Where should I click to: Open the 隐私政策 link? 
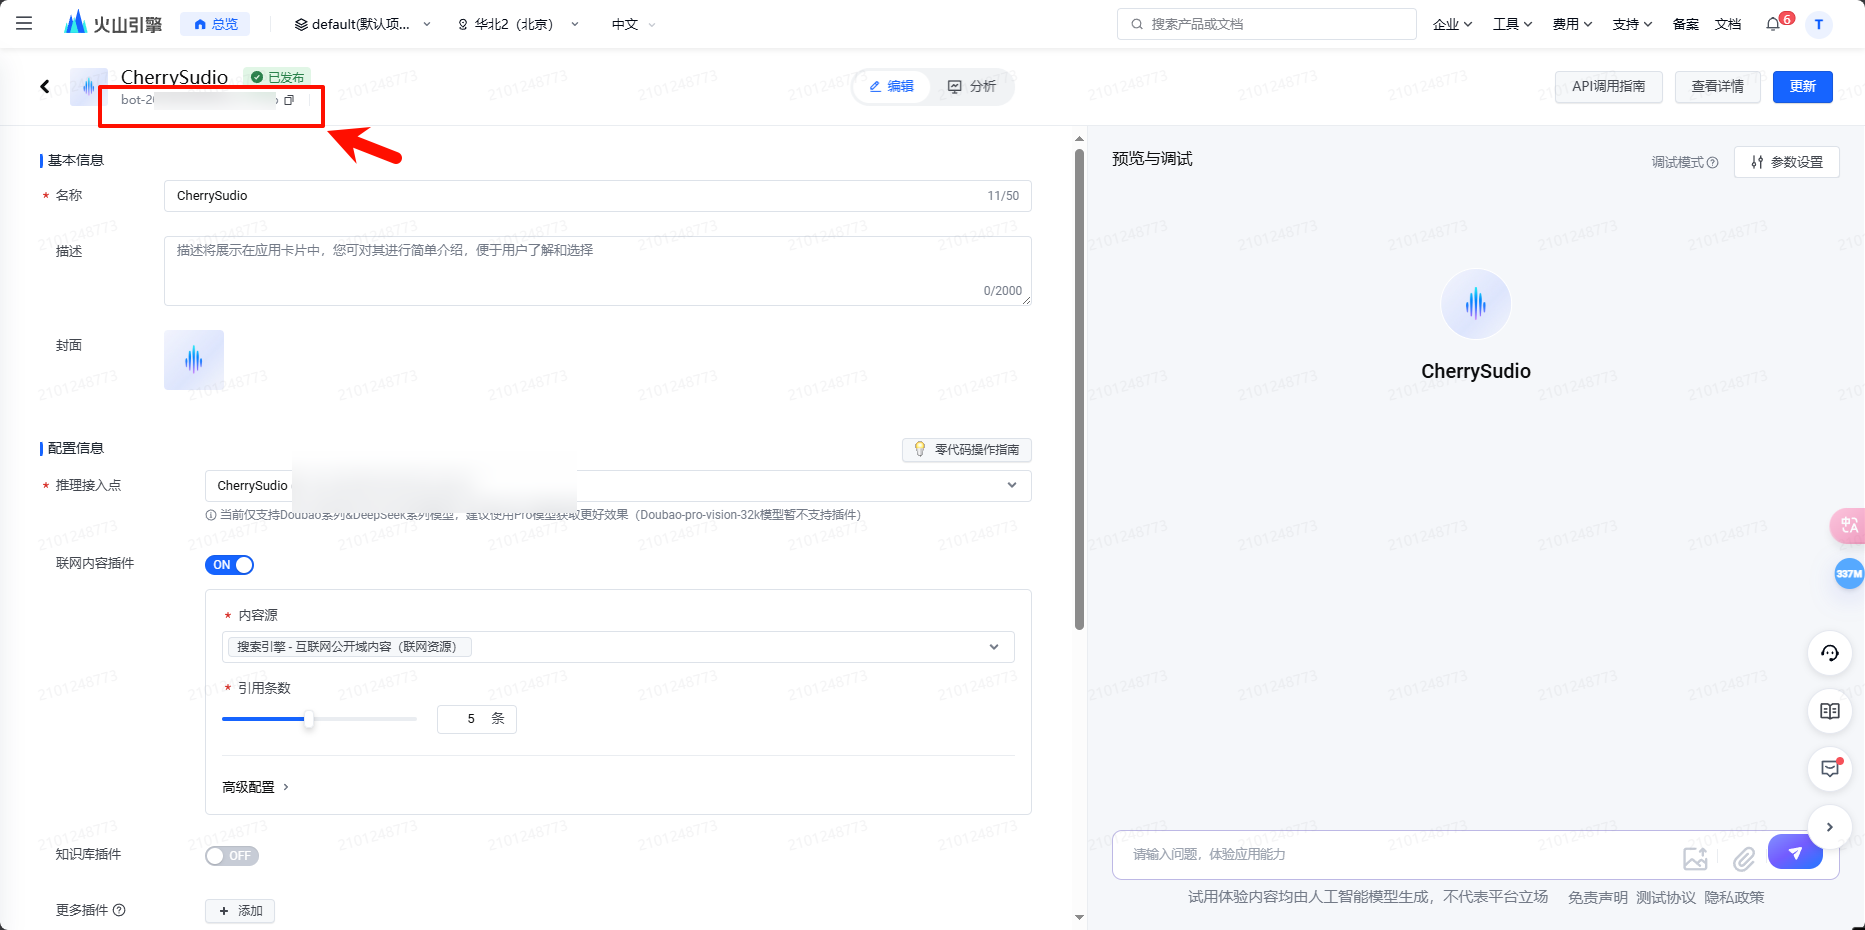pyautogui.click(x=1734, y=898)
